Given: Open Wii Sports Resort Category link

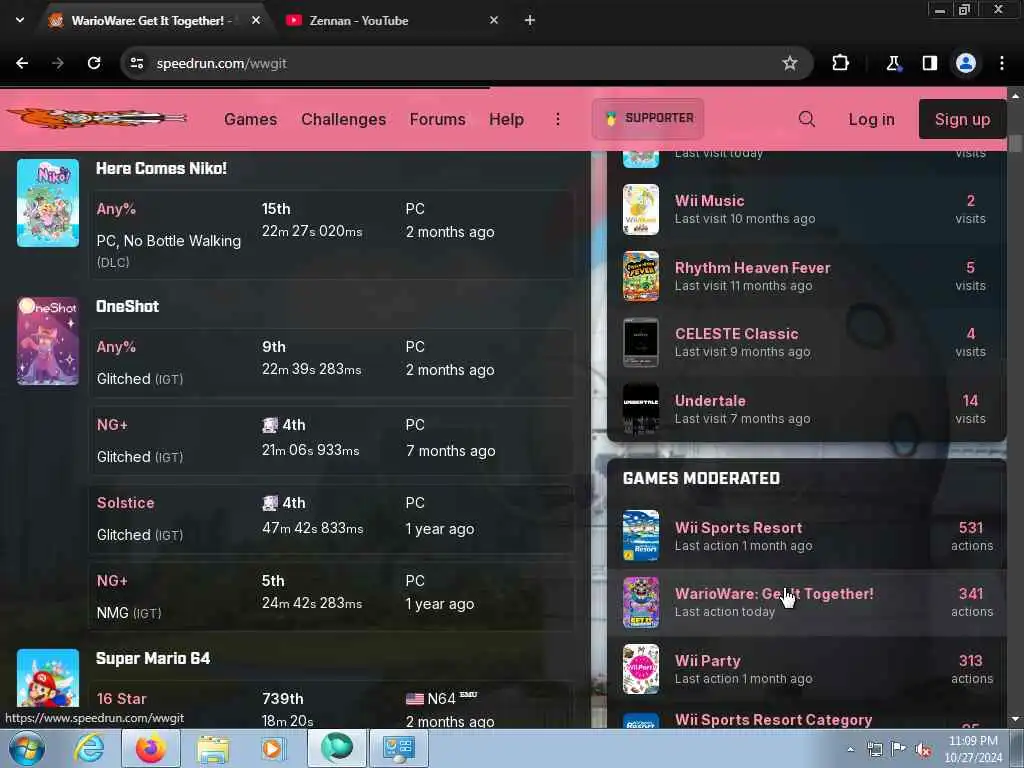Looking at the screenshot, I should 773,720.
